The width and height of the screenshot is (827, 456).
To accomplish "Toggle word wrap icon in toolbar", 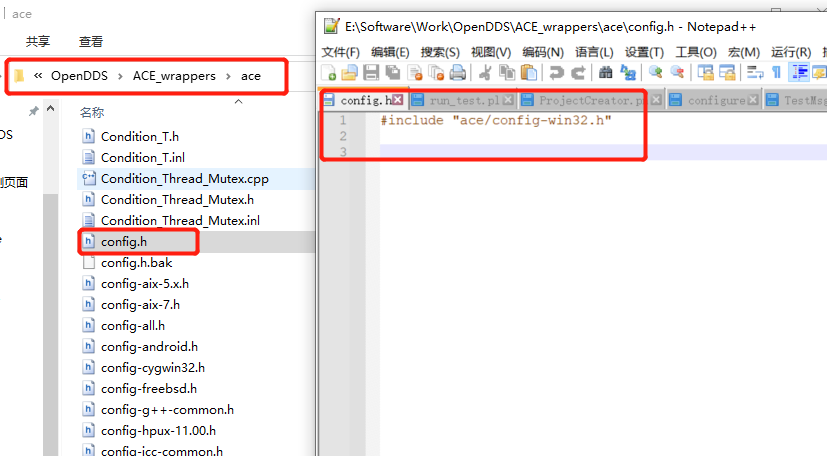I will point(755,73).
